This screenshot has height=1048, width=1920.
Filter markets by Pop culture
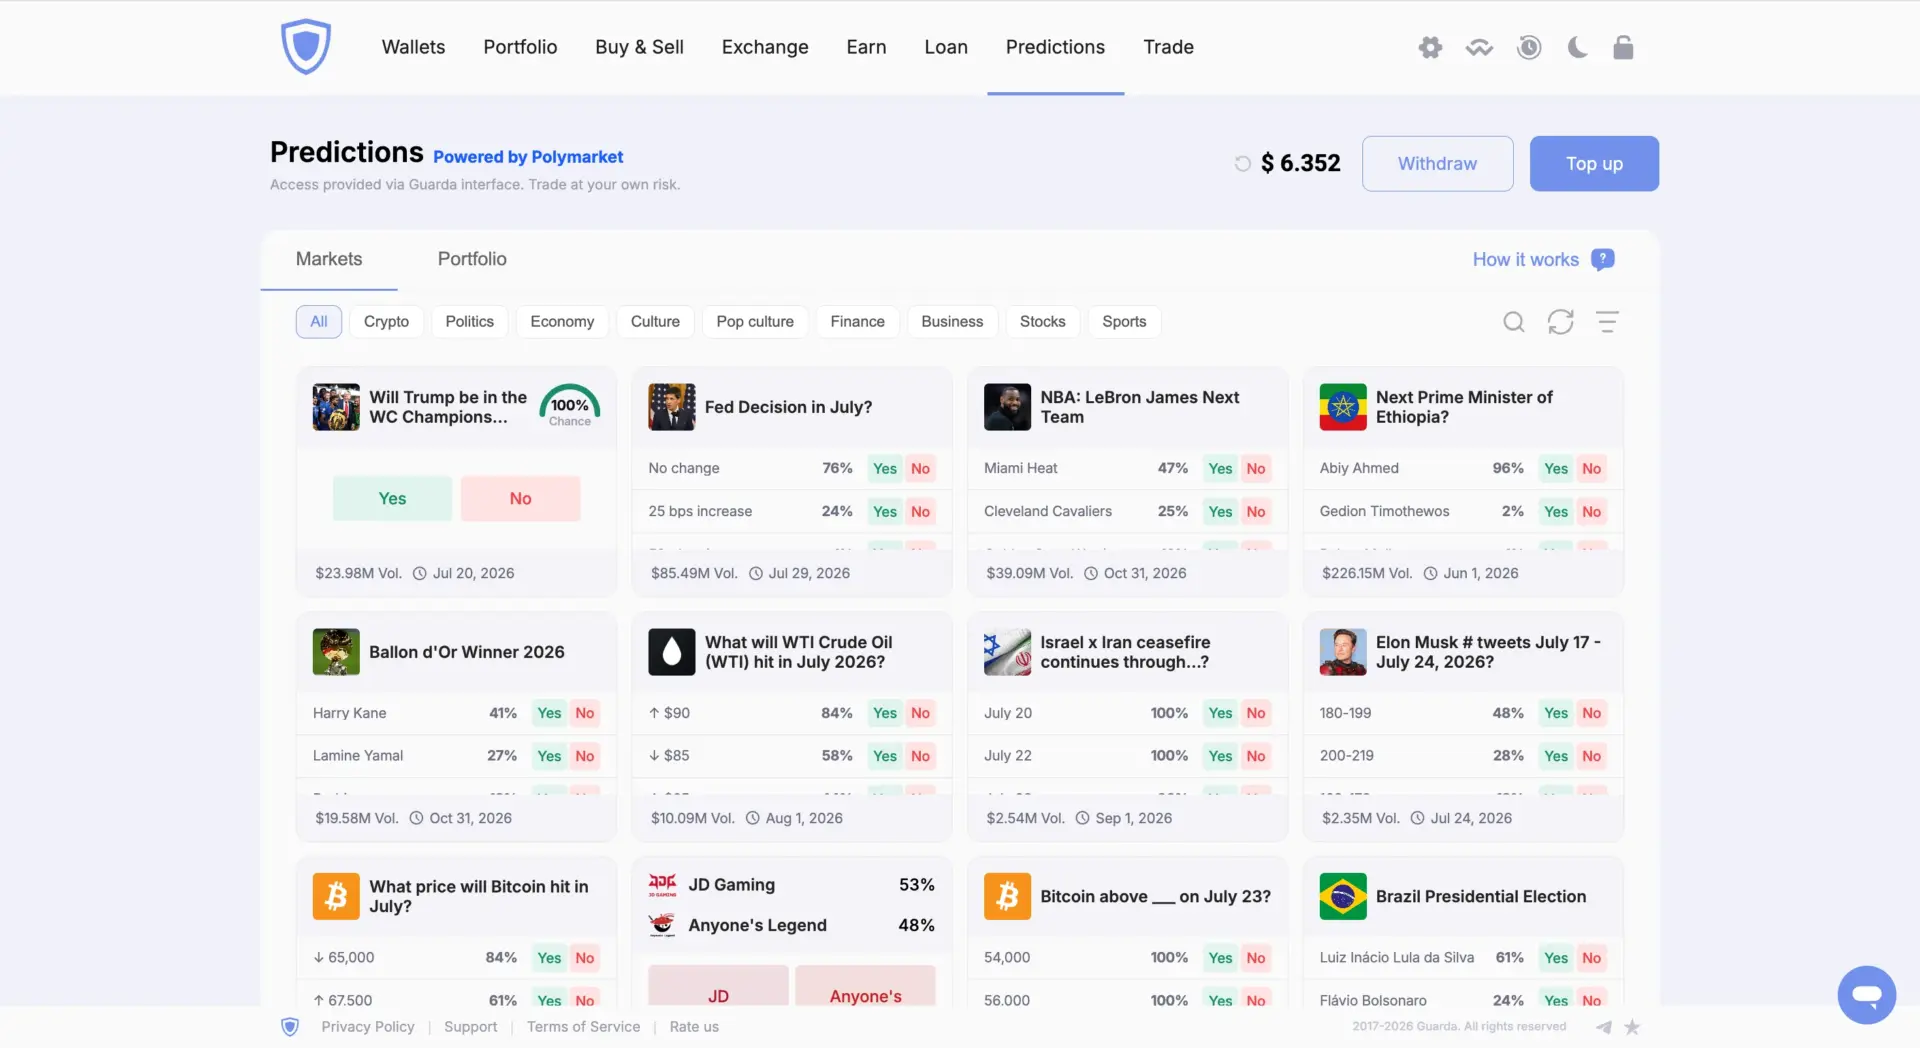tap(755, 321)
